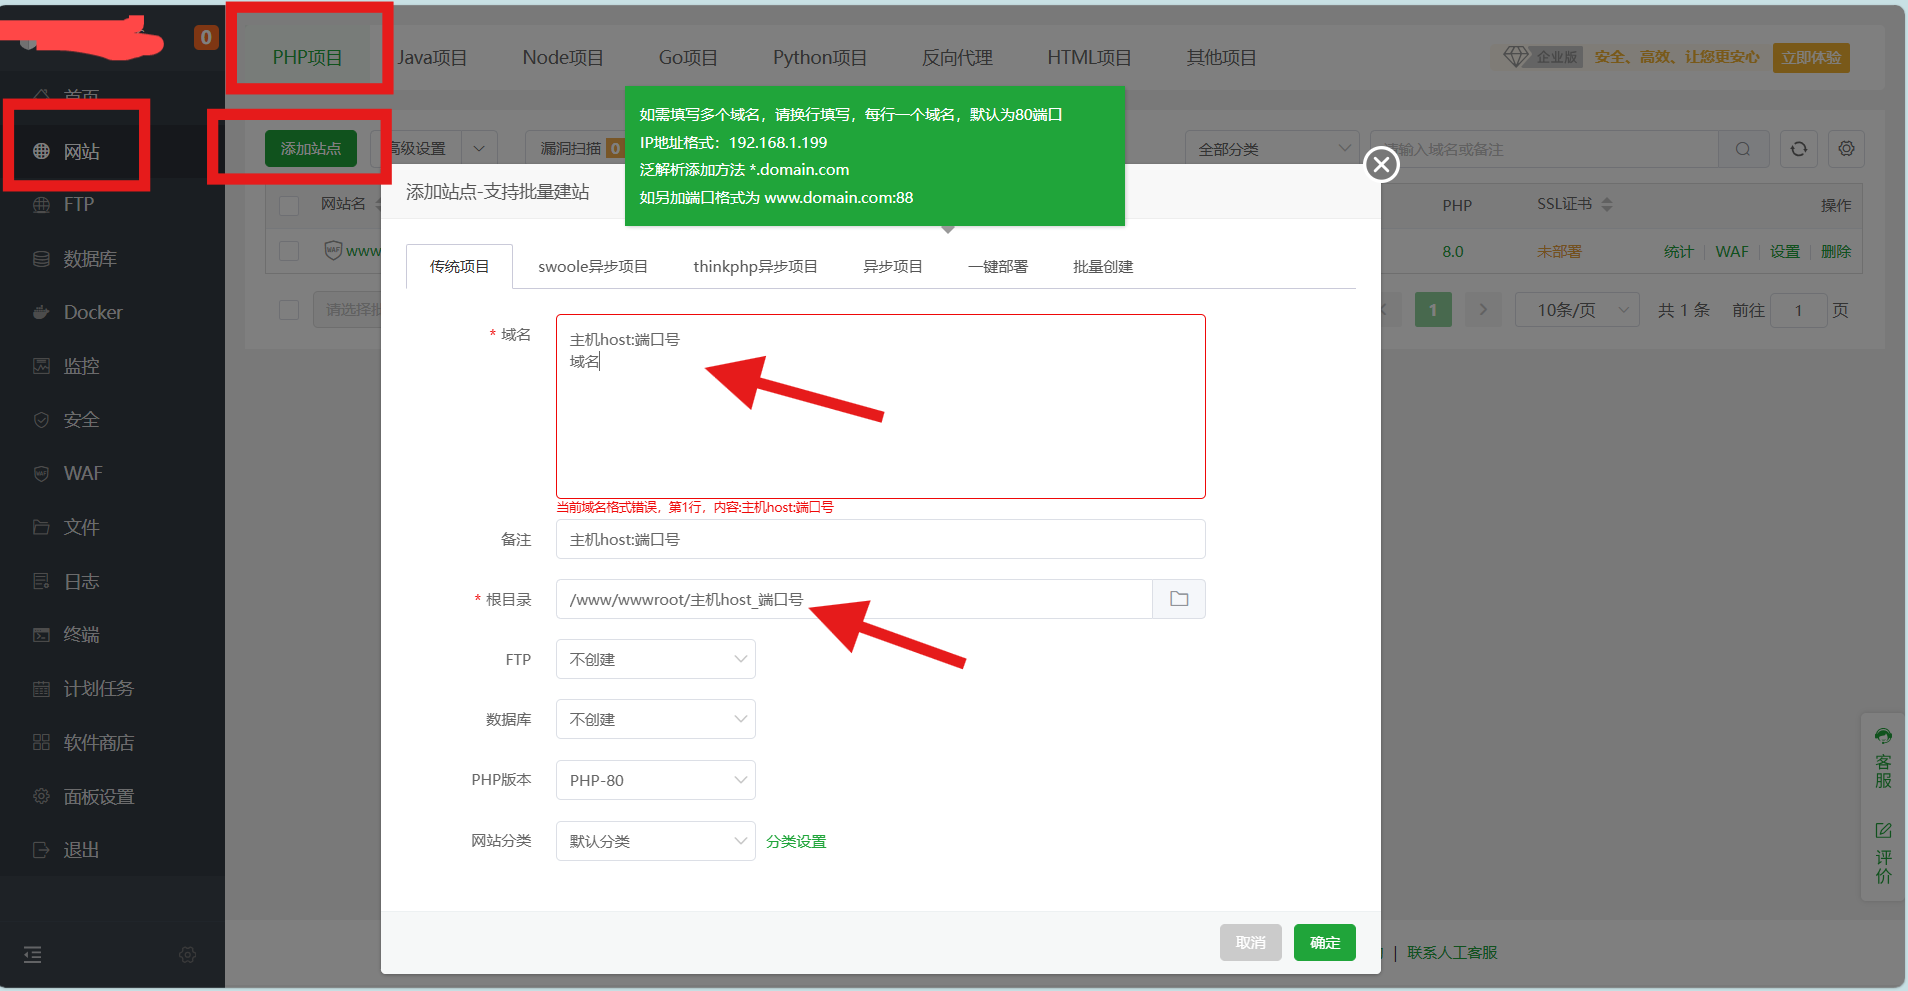The image size is (1908, 991).
Task: Click the refresh icon beside the search box
Action: pos(1798,149)
